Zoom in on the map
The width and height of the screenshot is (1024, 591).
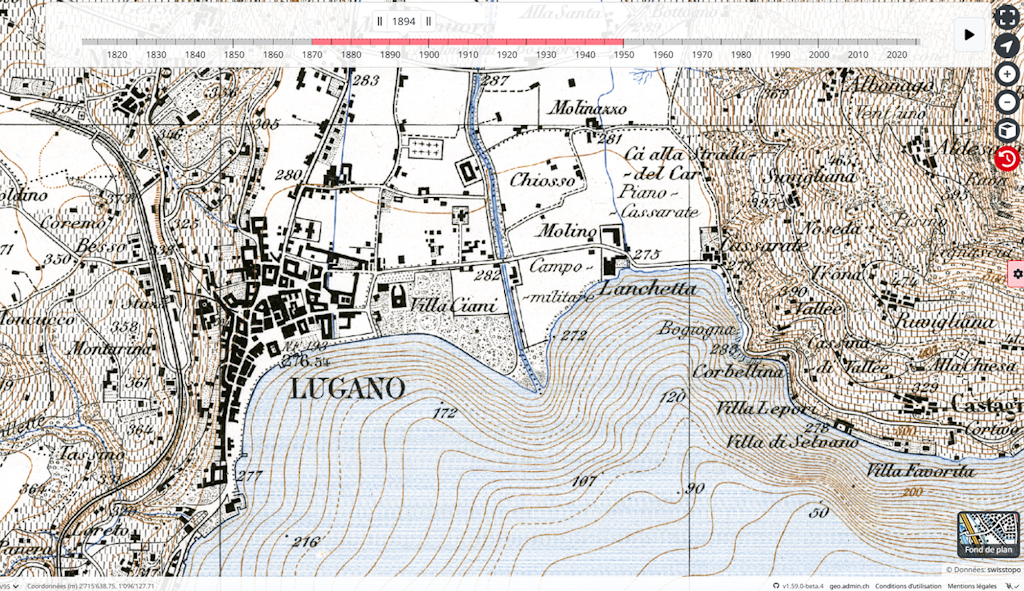(x=1007, y=74)
